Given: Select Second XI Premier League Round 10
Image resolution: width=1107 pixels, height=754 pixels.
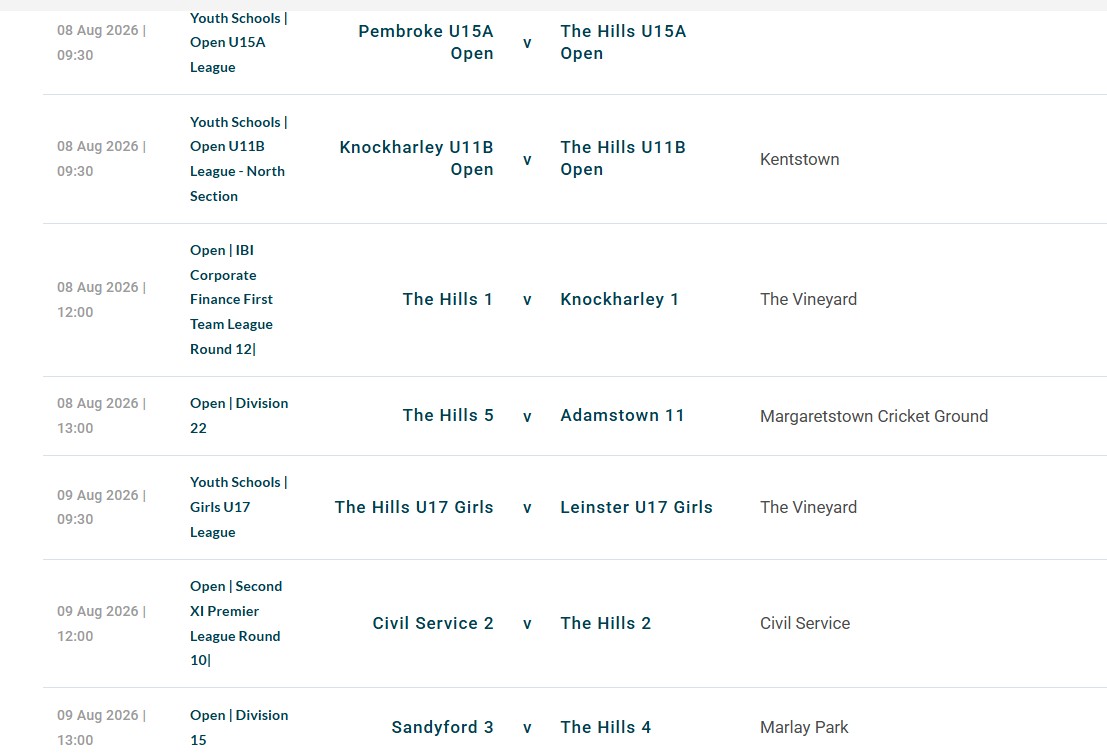Looking at the screenshot, I should (236, 623).
